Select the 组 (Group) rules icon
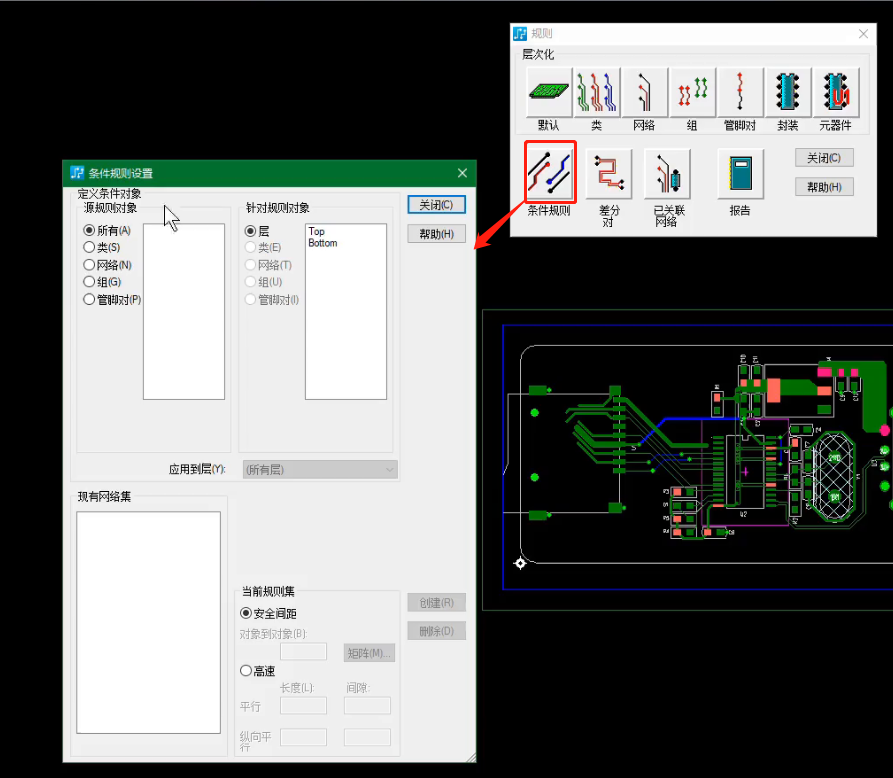 pos(691,92)
